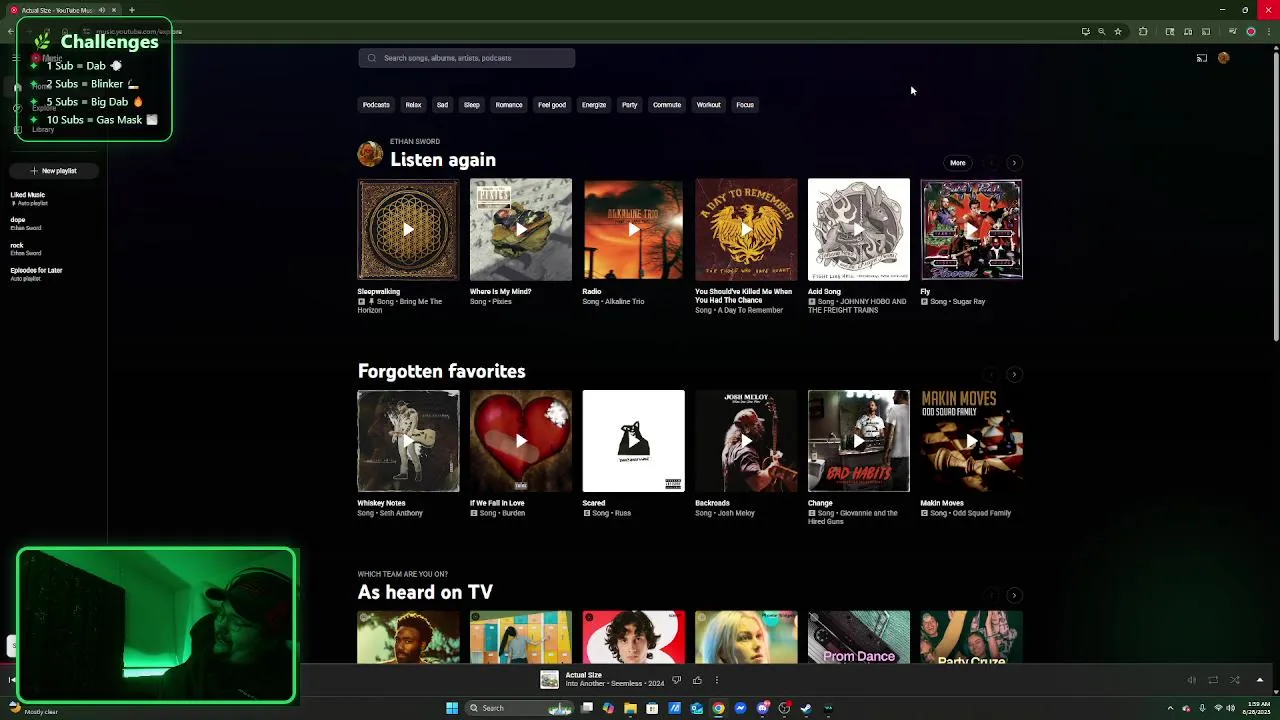
Task: Select the Sad mood chip
Action: point(442,105)
